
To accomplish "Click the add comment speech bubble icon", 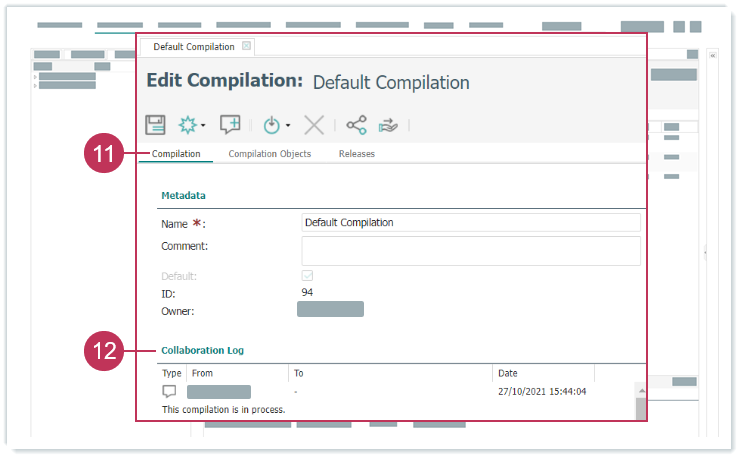I will point(230,125).
